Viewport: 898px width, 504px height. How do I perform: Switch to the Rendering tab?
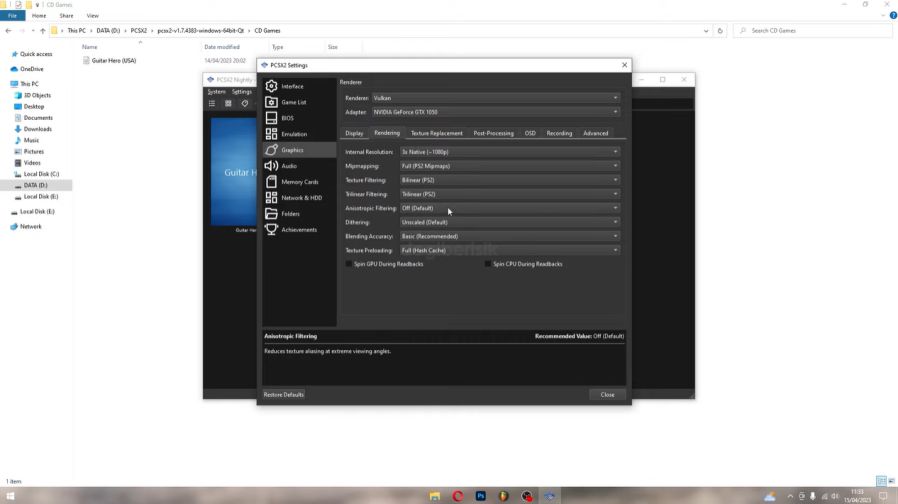click(x=387, y=133)
